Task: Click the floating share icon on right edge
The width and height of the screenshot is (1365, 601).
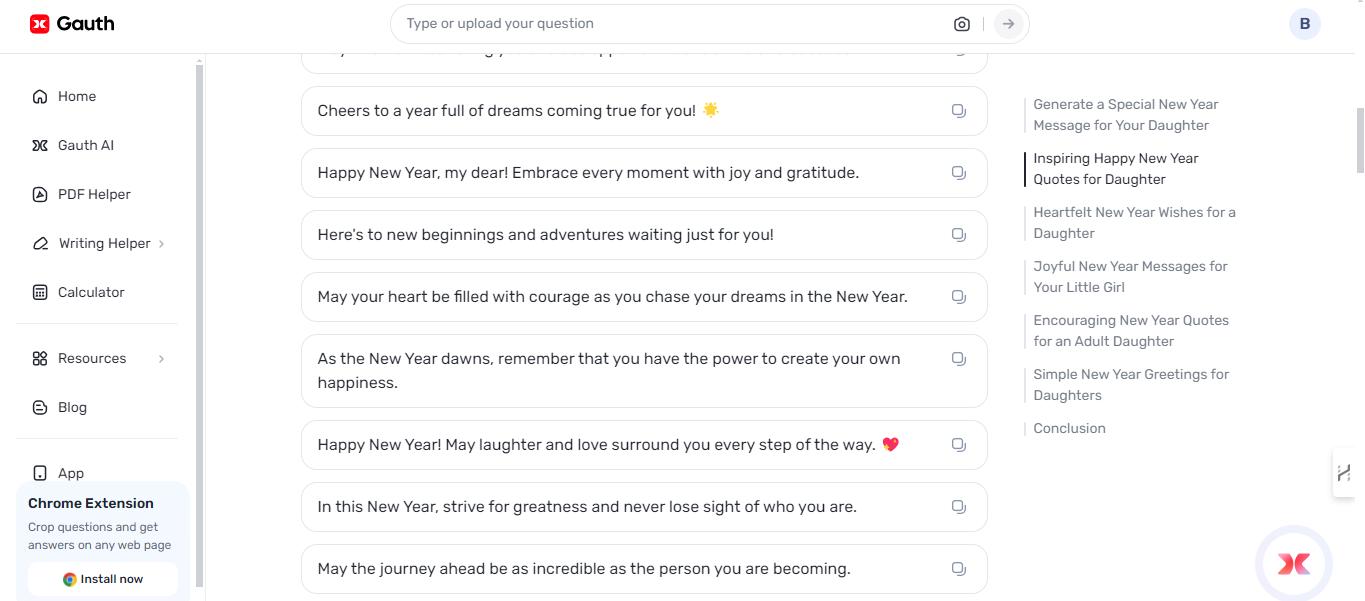Action: (1345, 473)
